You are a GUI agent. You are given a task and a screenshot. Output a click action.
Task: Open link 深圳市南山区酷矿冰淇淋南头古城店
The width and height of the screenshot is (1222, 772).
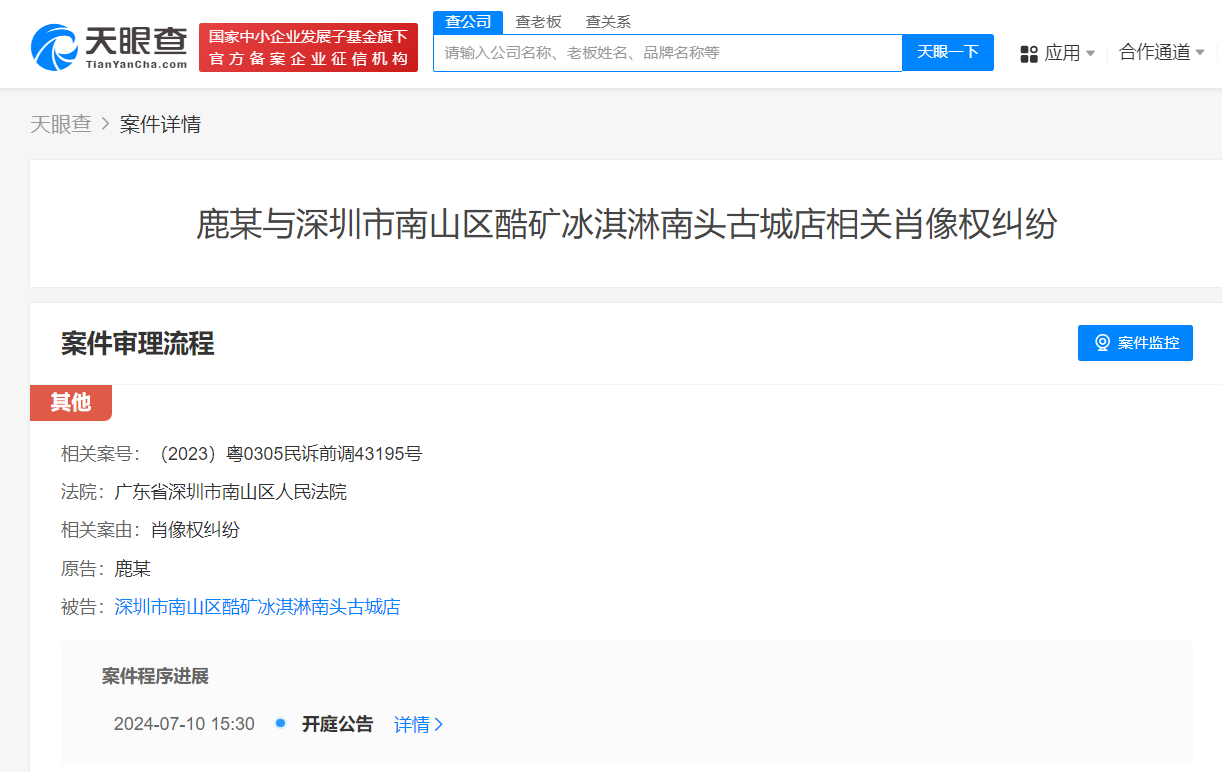pos(256,606)
